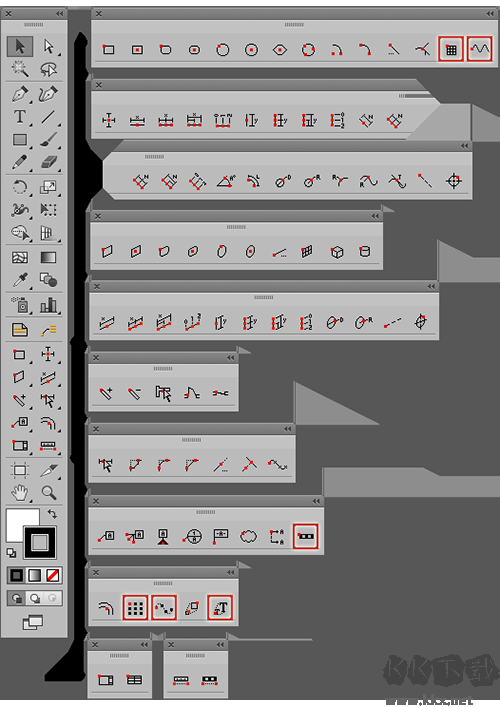The width and height of the screenshot is (500, 707).
Task: Grab the top panel's grip handle
Action: pyautogui.click(x=294, y=25)
